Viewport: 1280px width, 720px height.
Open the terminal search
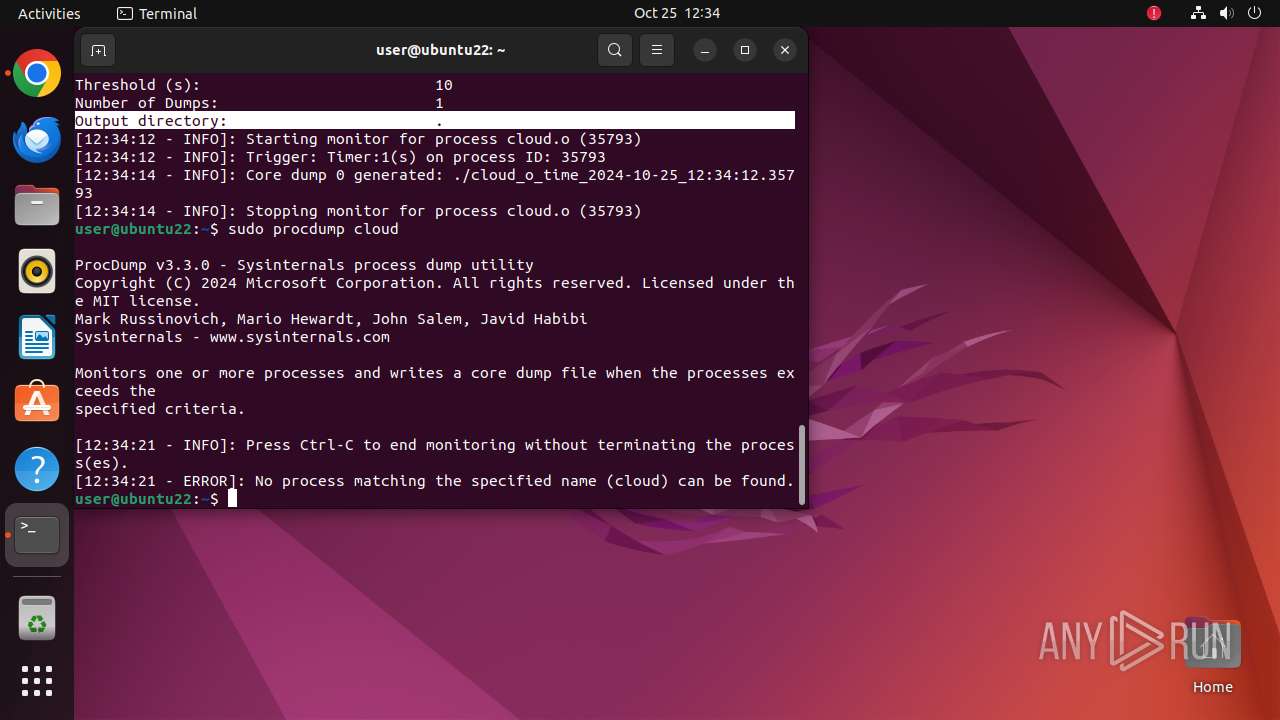615,50
